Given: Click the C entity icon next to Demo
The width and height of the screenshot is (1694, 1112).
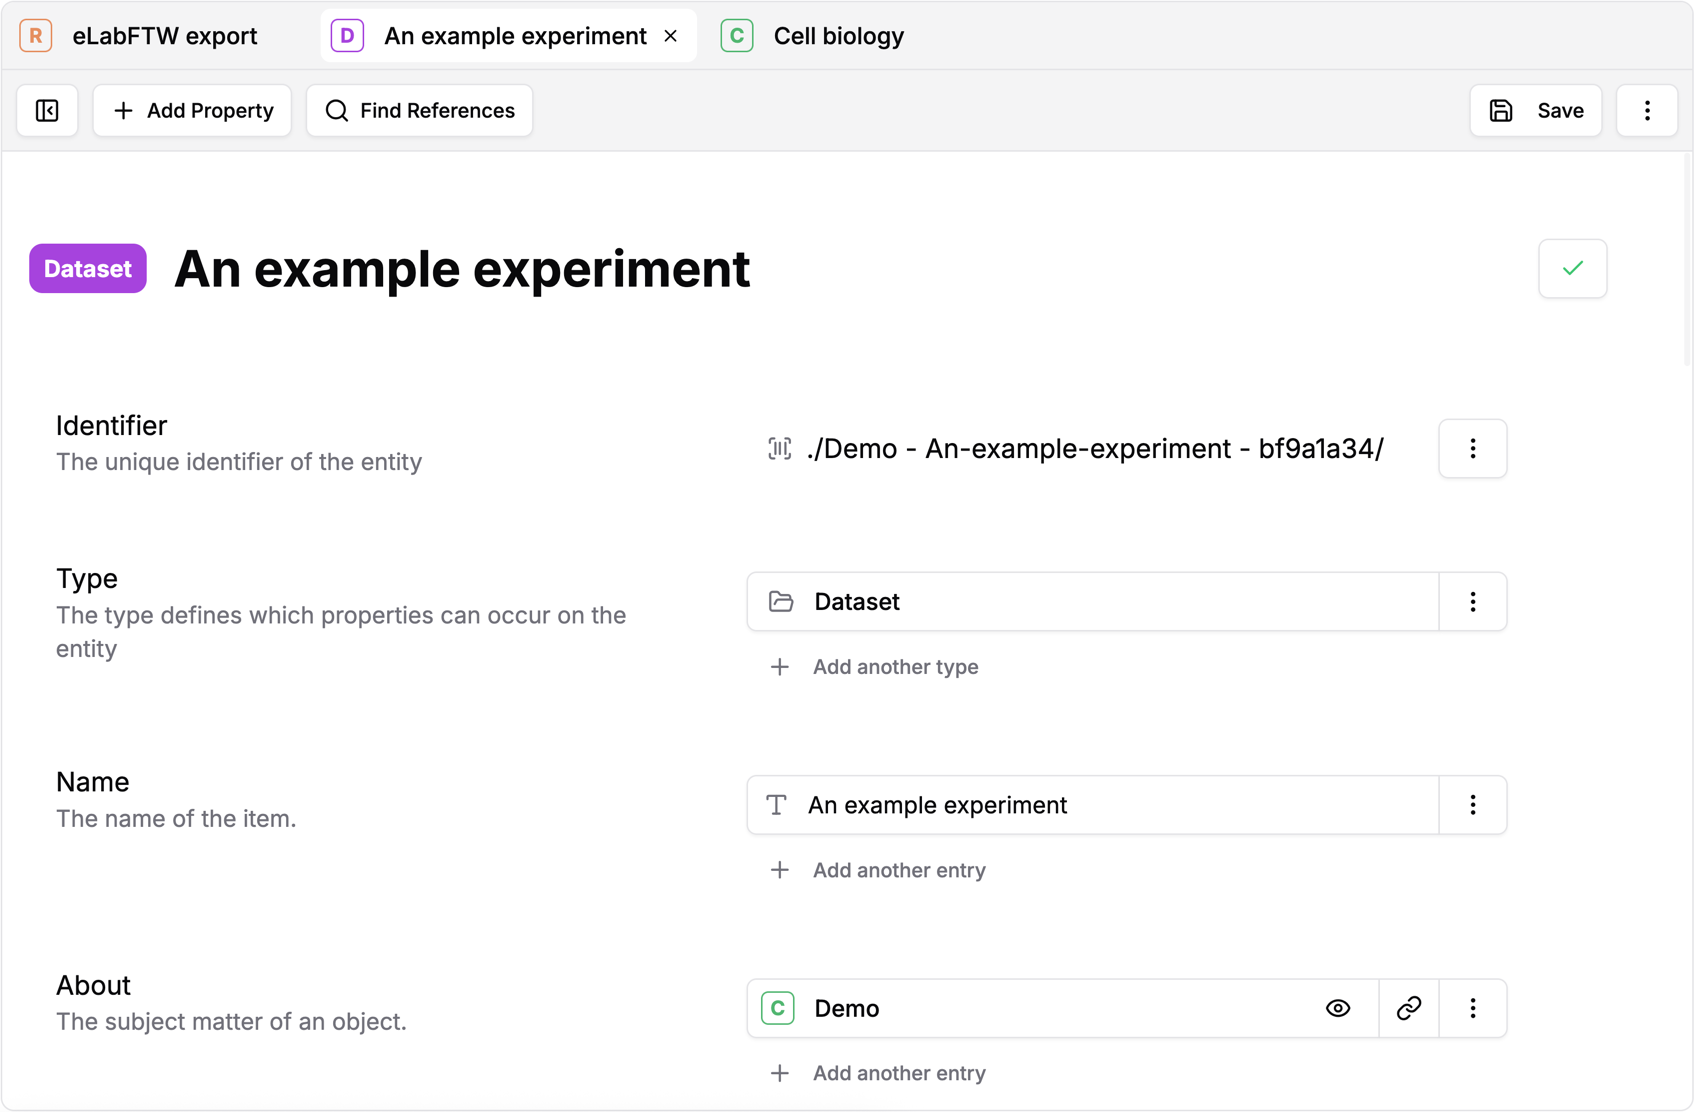Looking at the screenshot, I should click(x=777, y=1008).
